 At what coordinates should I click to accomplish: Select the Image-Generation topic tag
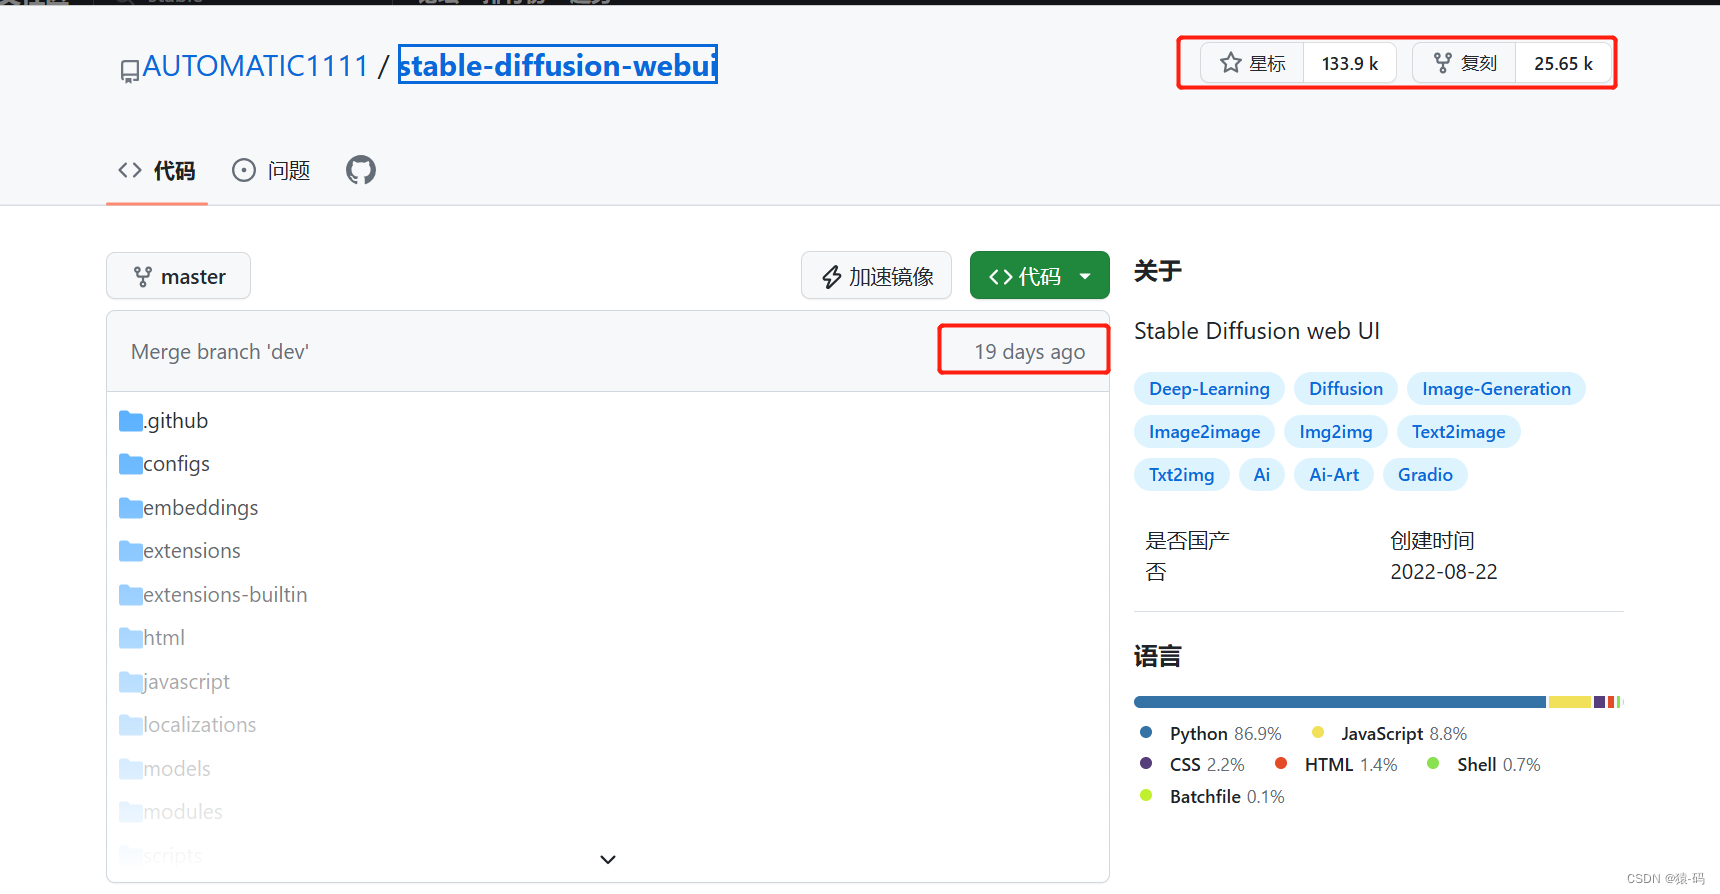pyautogui.click(x=1496, y=389)
